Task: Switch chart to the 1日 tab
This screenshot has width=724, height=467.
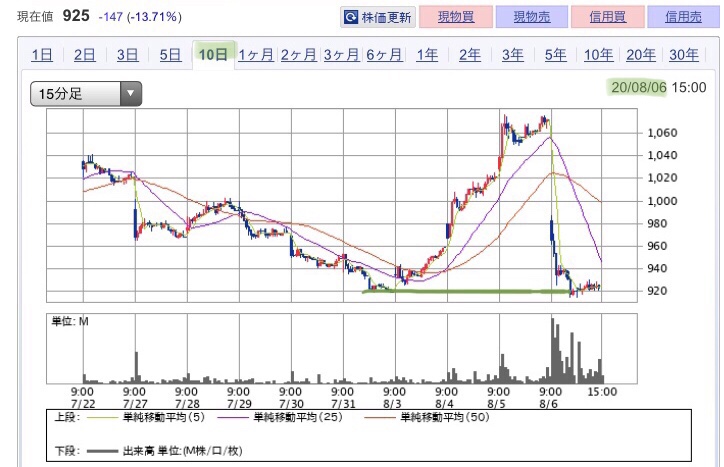Action: (x=42, y=55)
